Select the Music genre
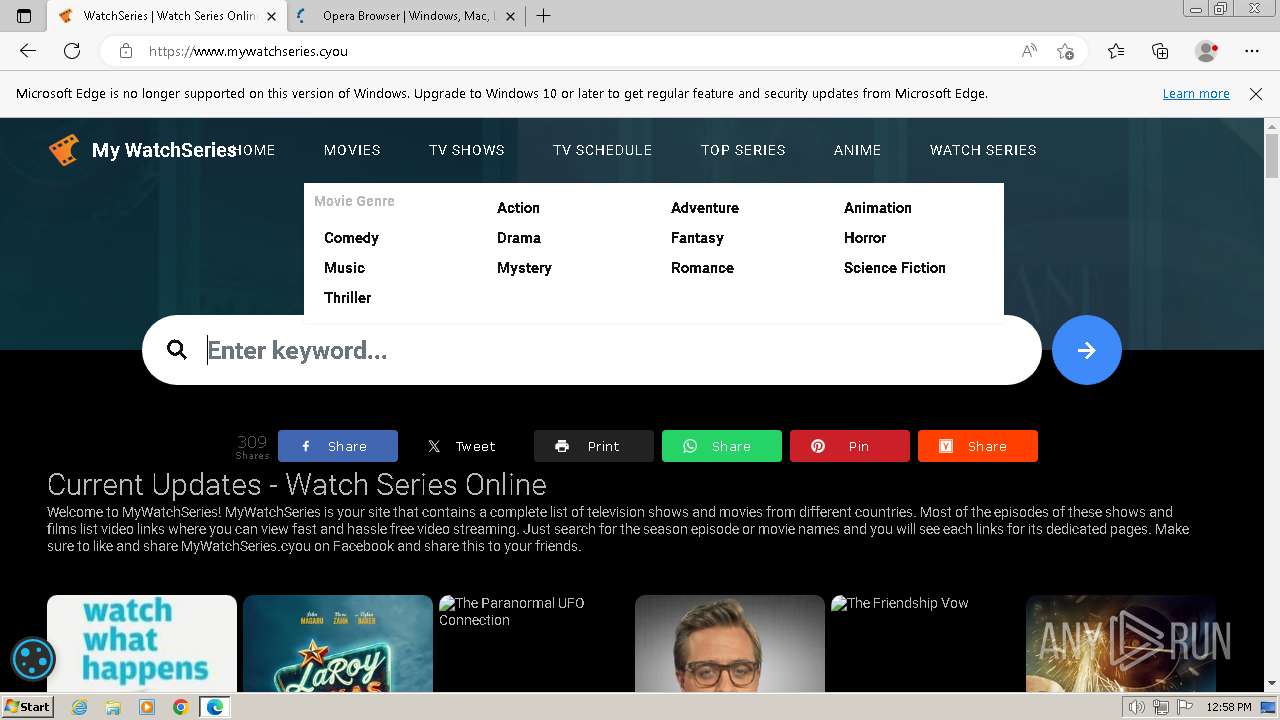Viewport: 1280px width, 720px height. [344, 268]
